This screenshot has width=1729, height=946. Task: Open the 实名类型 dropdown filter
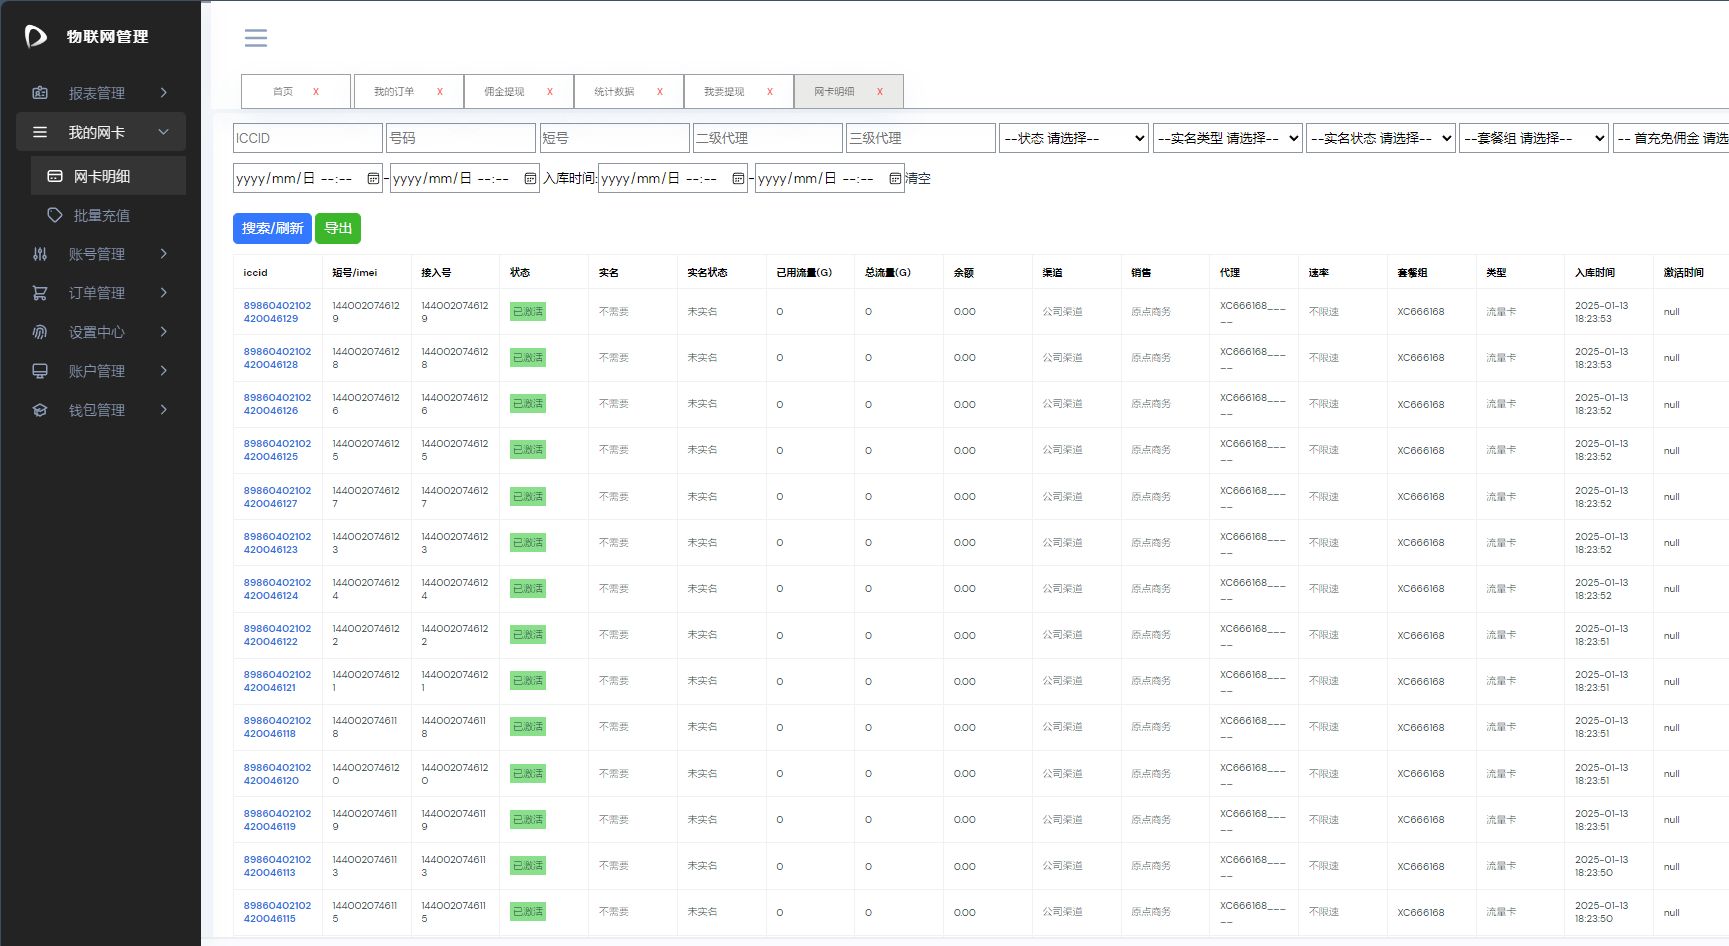1227,138
